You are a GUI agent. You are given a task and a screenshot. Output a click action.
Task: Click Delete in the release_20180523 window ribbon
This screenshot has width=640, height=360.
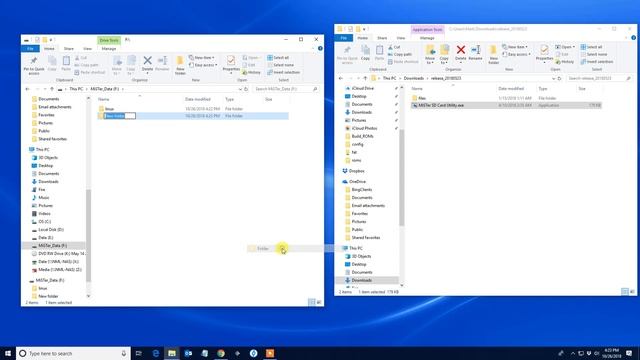(460, 53)
